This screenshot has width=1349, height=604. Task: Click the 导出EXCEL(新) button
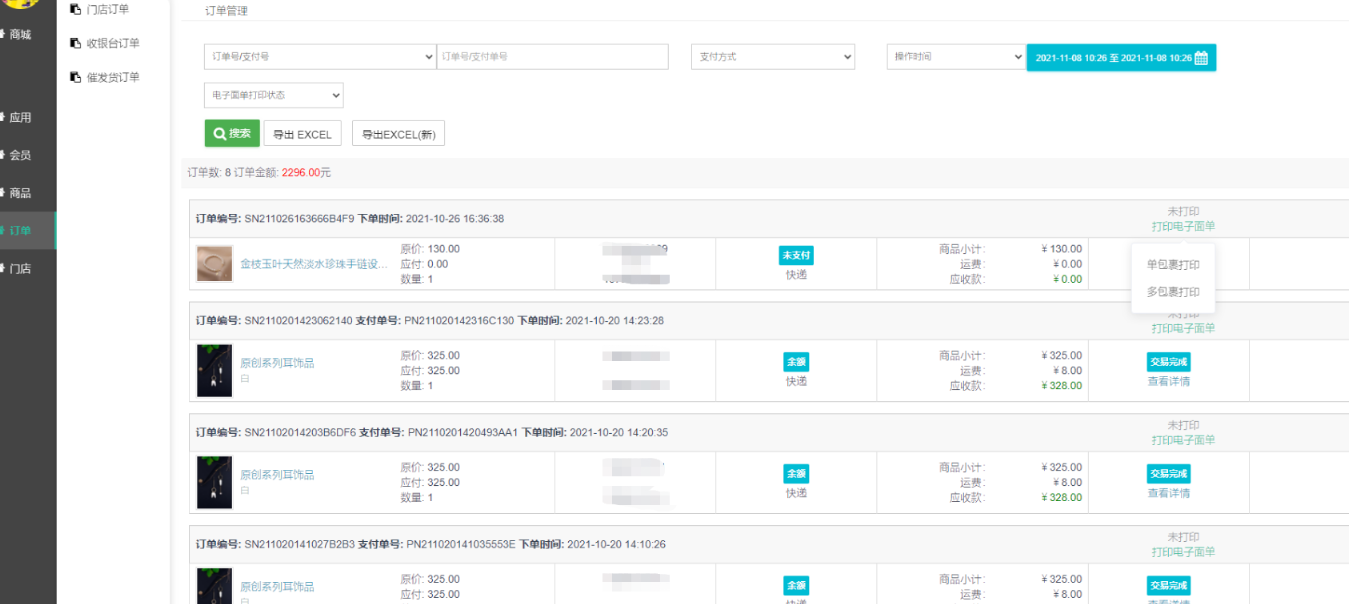coord(398,134)
